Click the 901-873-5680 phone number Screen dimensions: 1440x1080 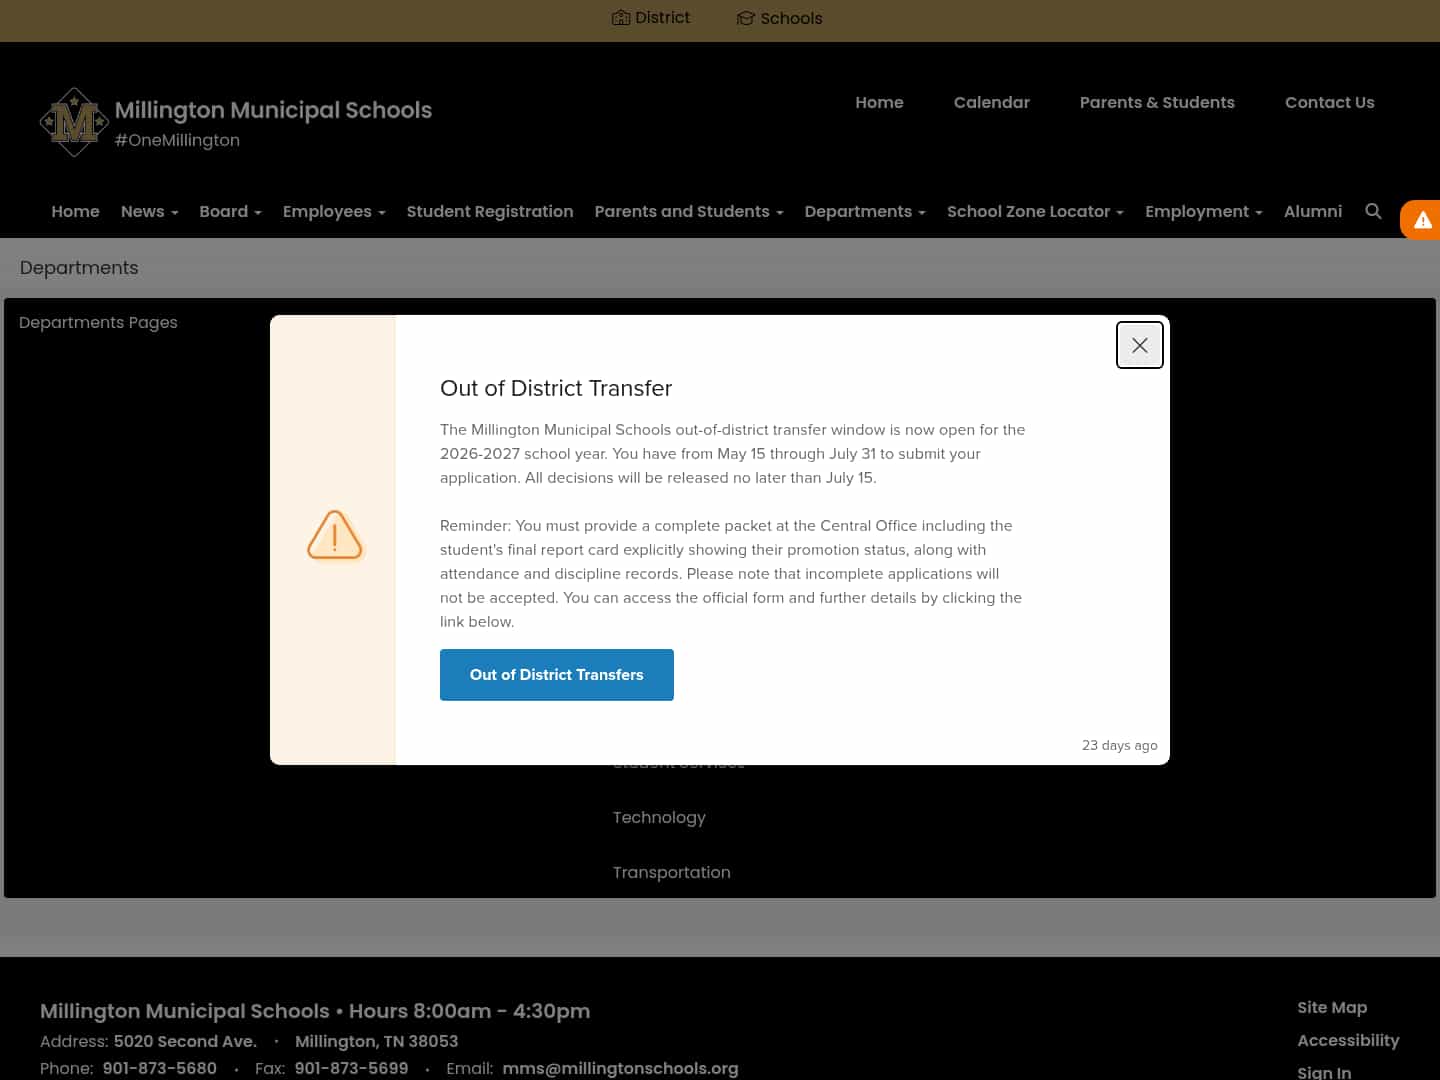[160, 1068]
